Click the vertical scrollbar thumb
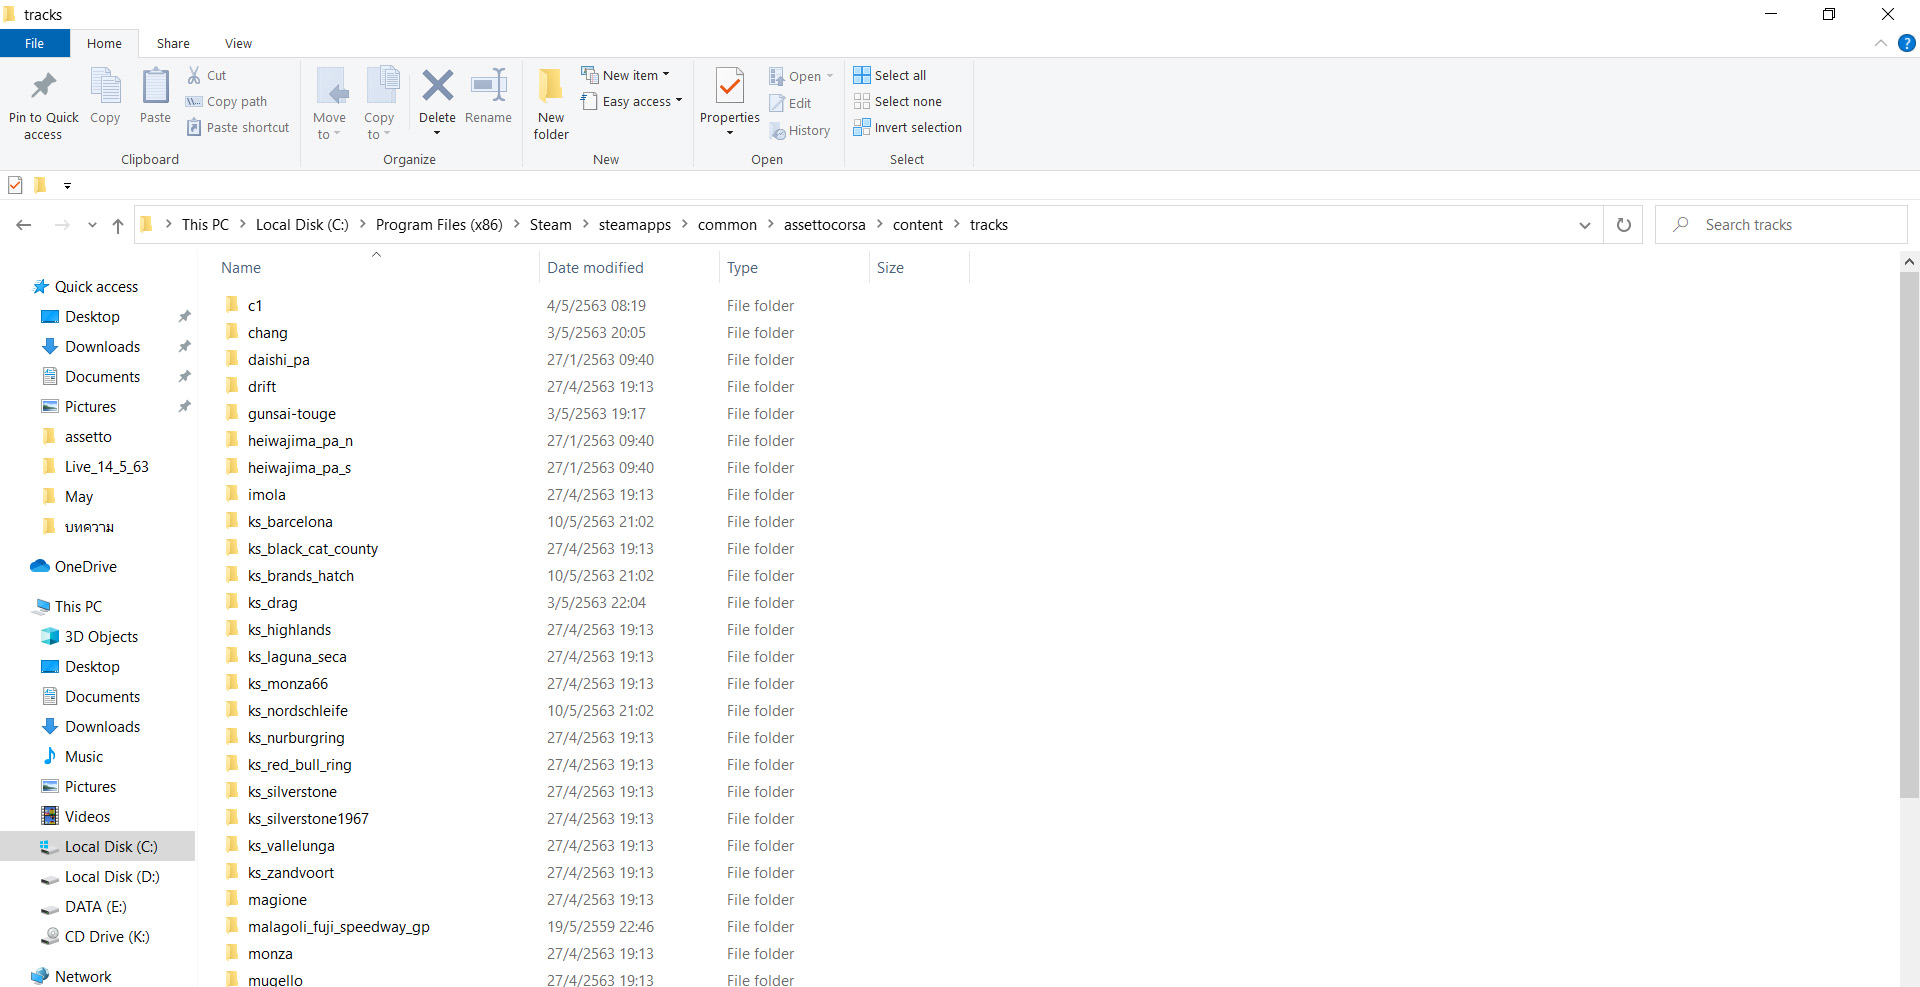Viewport: 1920px width, 987px height. tap(1909, 535)
